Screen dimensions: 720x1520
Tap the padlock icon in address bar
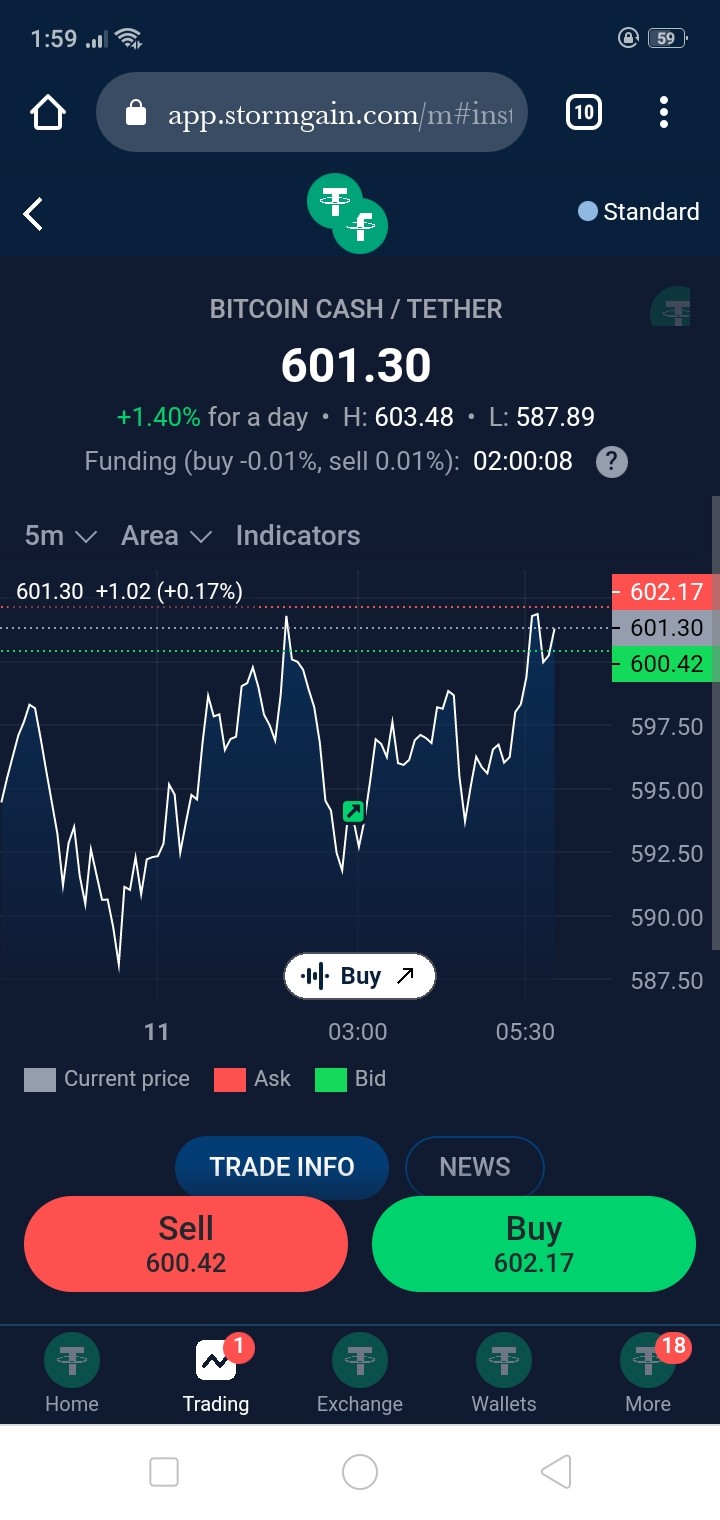pos(136,113)
